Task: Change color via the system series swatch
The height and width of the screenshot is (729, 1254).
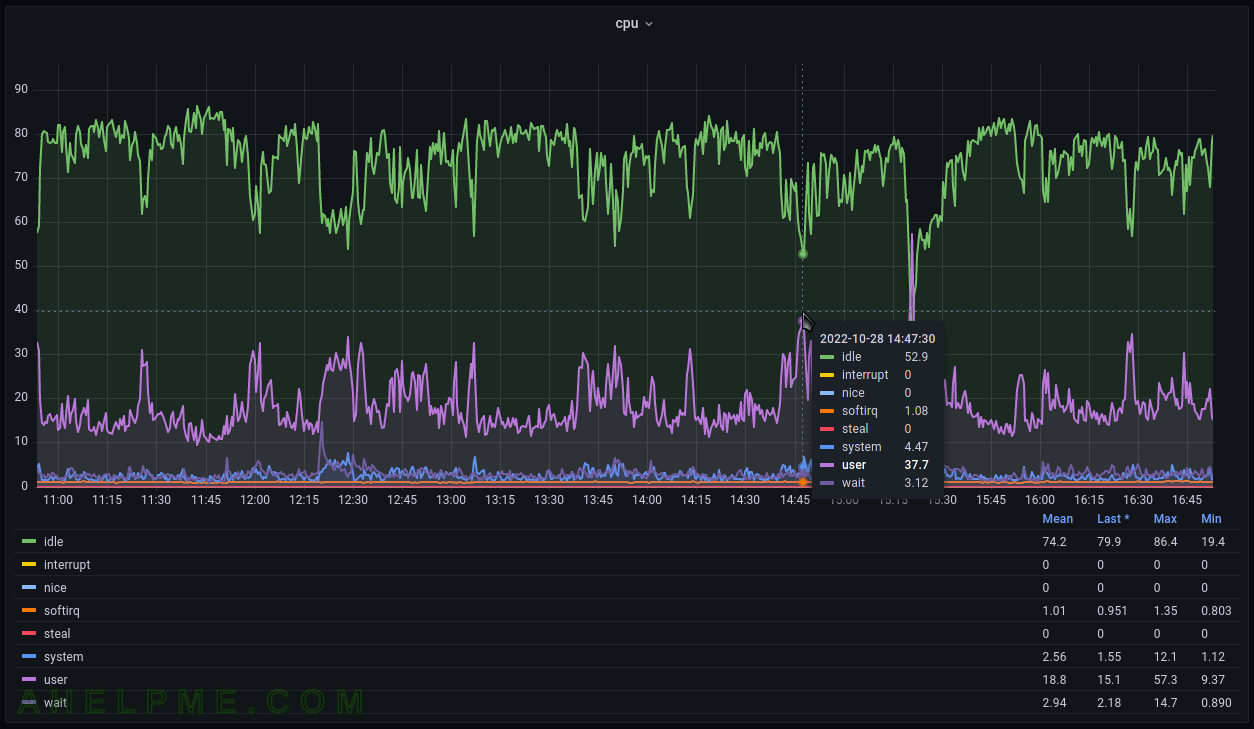Action: tap(29, 657)
